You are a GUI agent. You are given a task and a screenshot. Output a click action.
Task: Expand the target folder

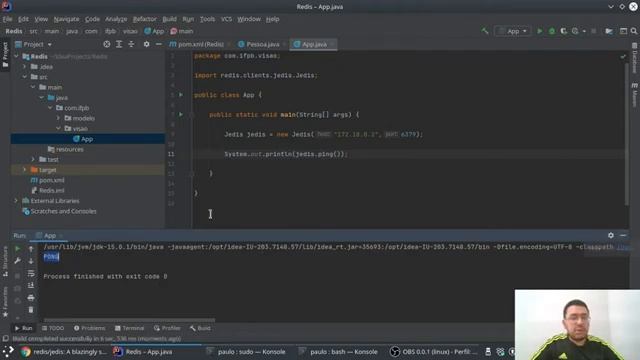pos(24,170)
